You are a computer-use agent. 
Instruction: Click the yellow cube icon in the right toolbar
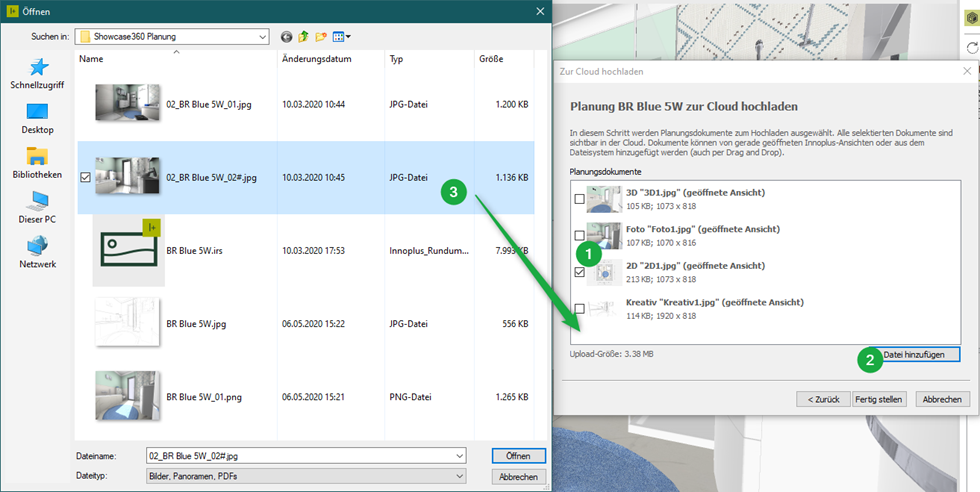coord(972,19)
